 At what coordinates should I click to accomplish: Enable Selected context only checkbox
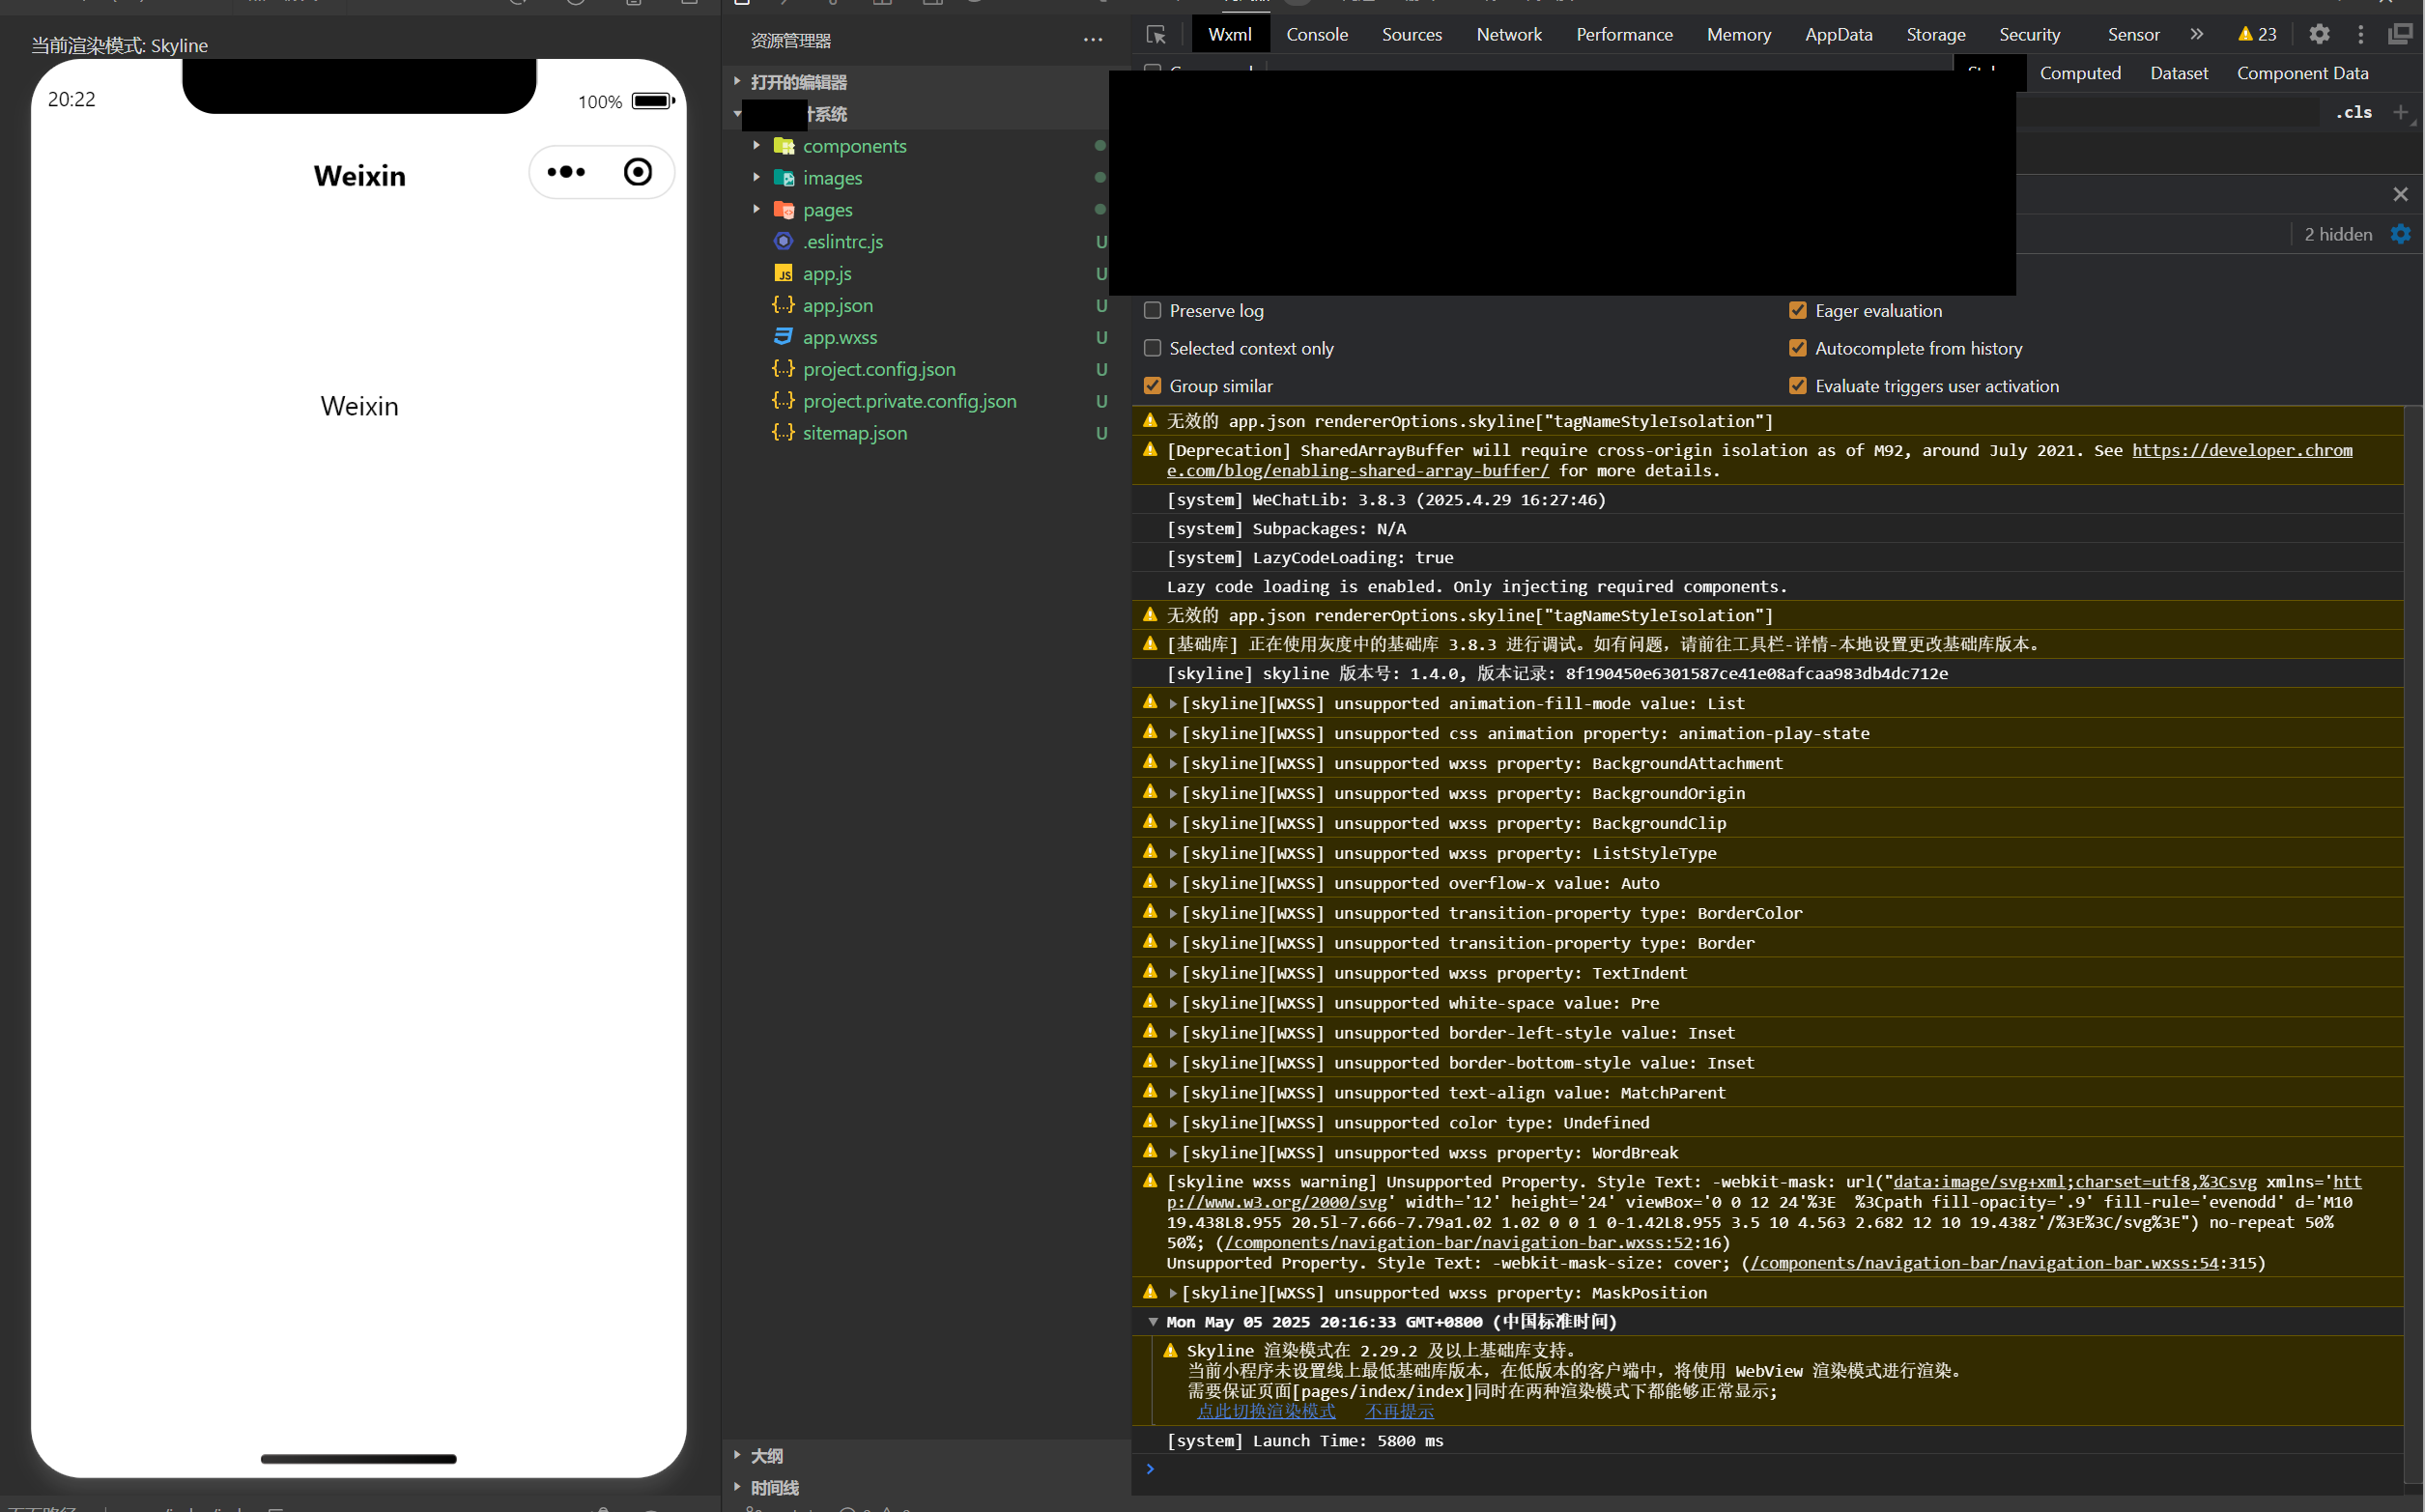point(1153,348)
